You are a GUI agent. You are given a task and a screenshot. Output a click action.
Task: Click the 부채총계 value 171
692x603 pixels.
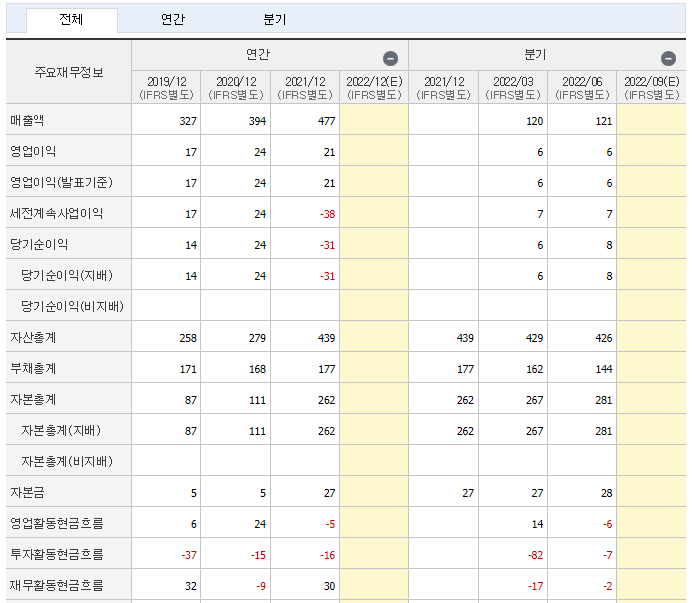click(188, 369)
